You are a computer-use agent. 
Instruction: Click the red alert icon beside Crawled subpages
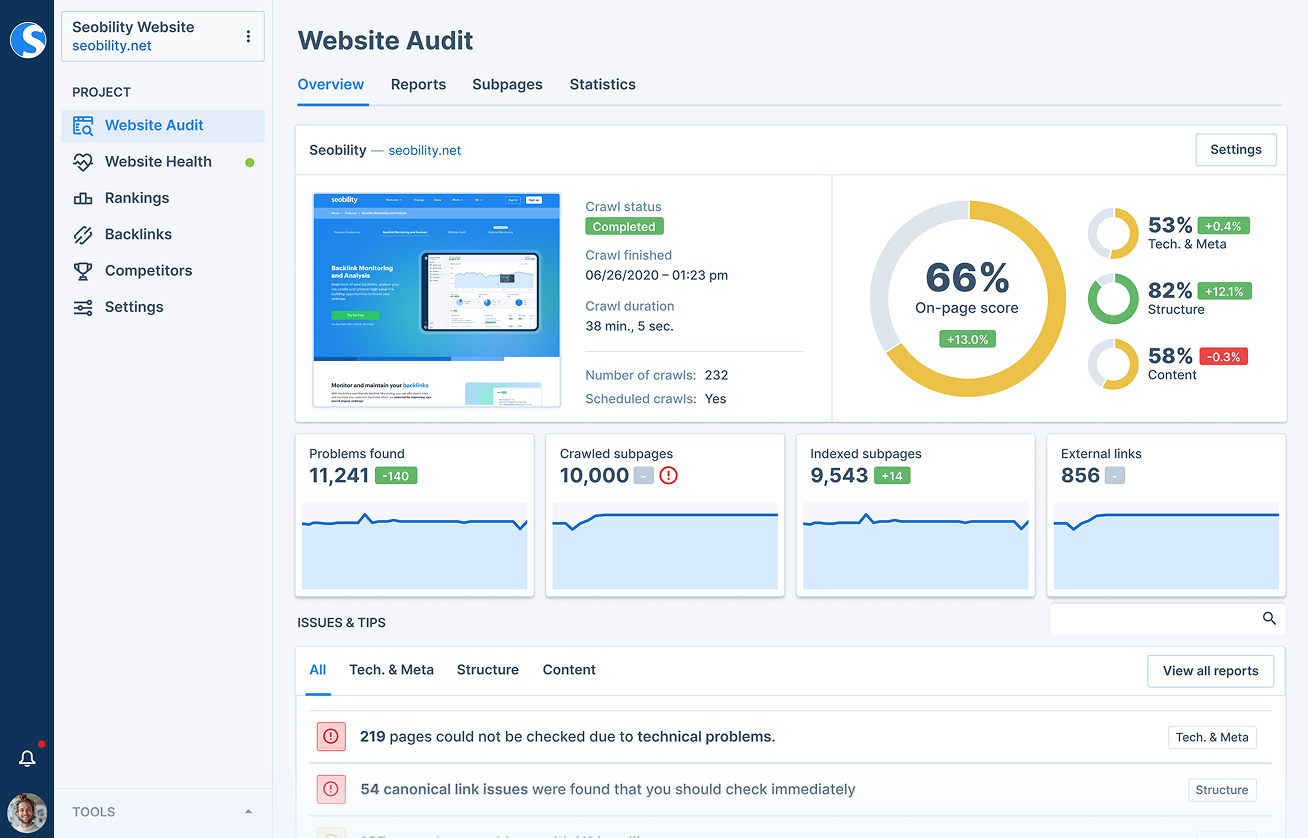click(668, 477)
